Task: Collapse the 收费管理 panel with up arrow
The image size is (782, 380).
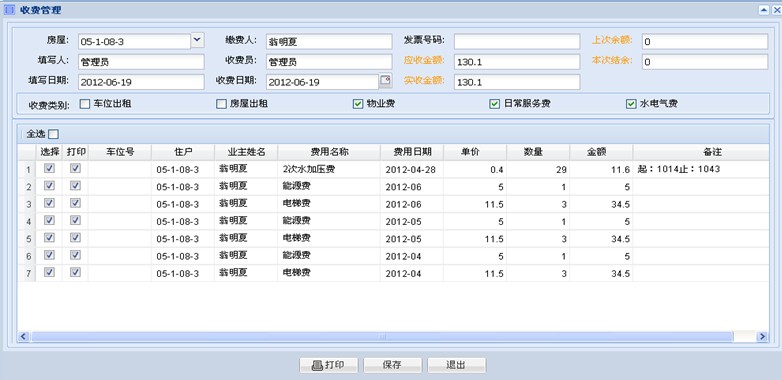Action: click(764, 10)
